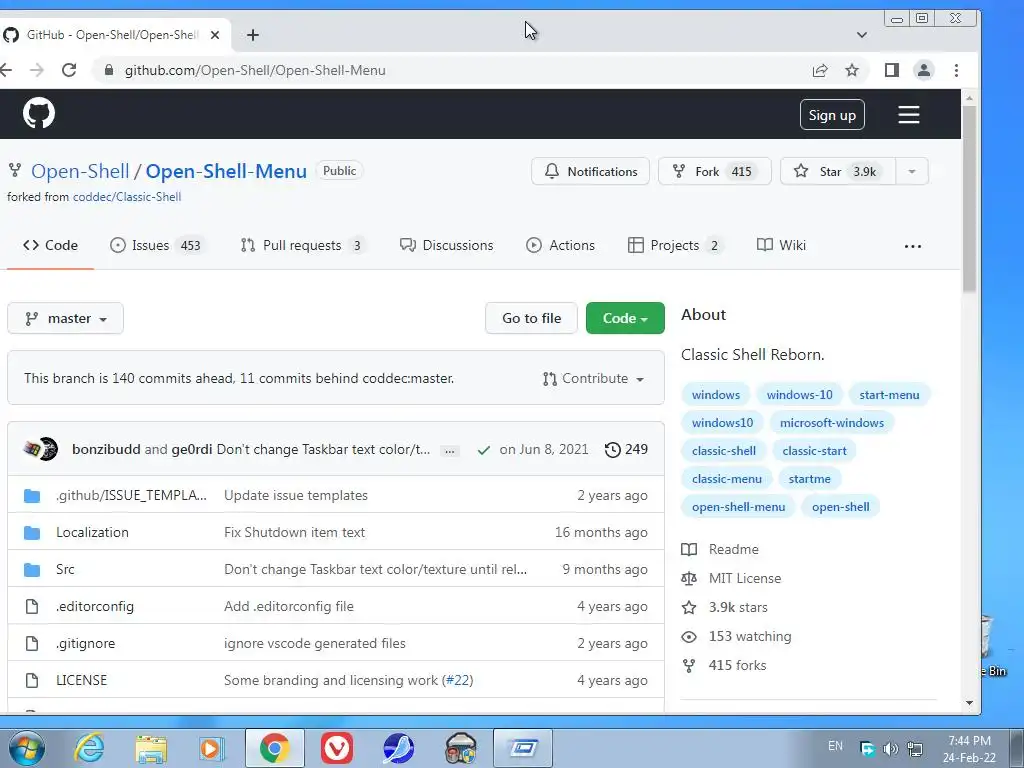Open the Readme link in About

pyautogui.click(x=733, y=549)
